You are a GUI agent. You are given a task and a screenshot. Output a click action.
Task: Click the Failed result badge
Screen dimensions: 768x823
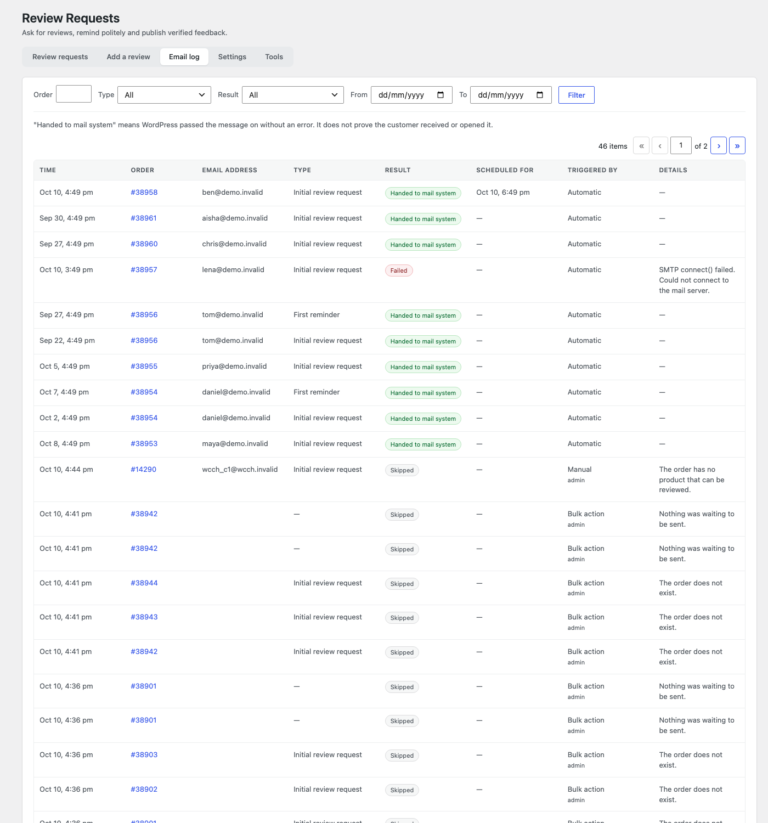(398, 271)
